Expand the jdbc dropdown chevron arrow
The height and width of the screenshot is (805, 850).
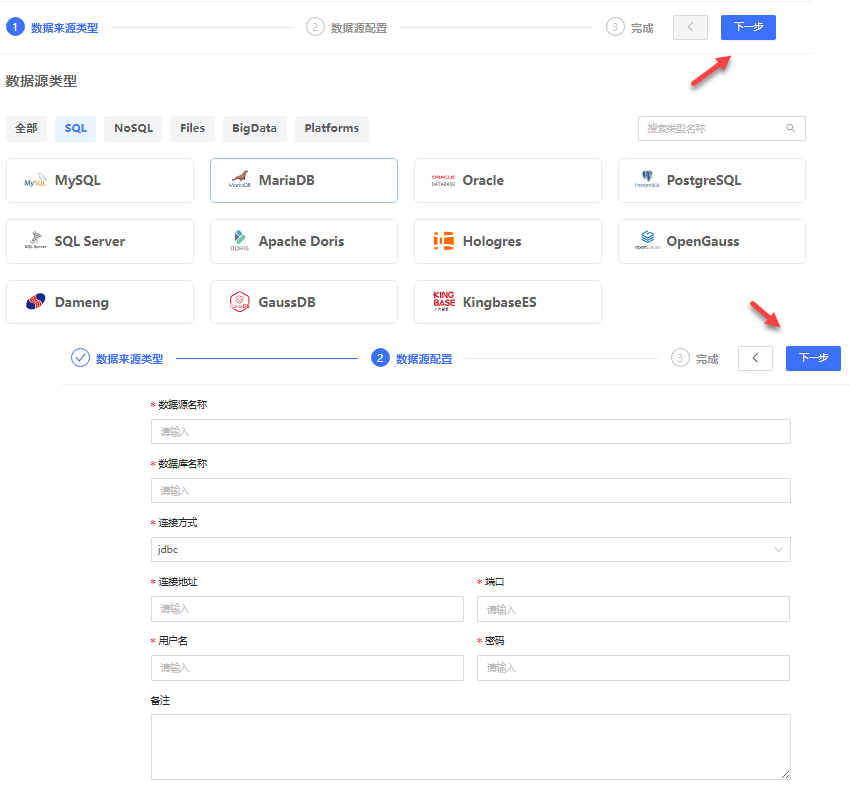point(778,550)
